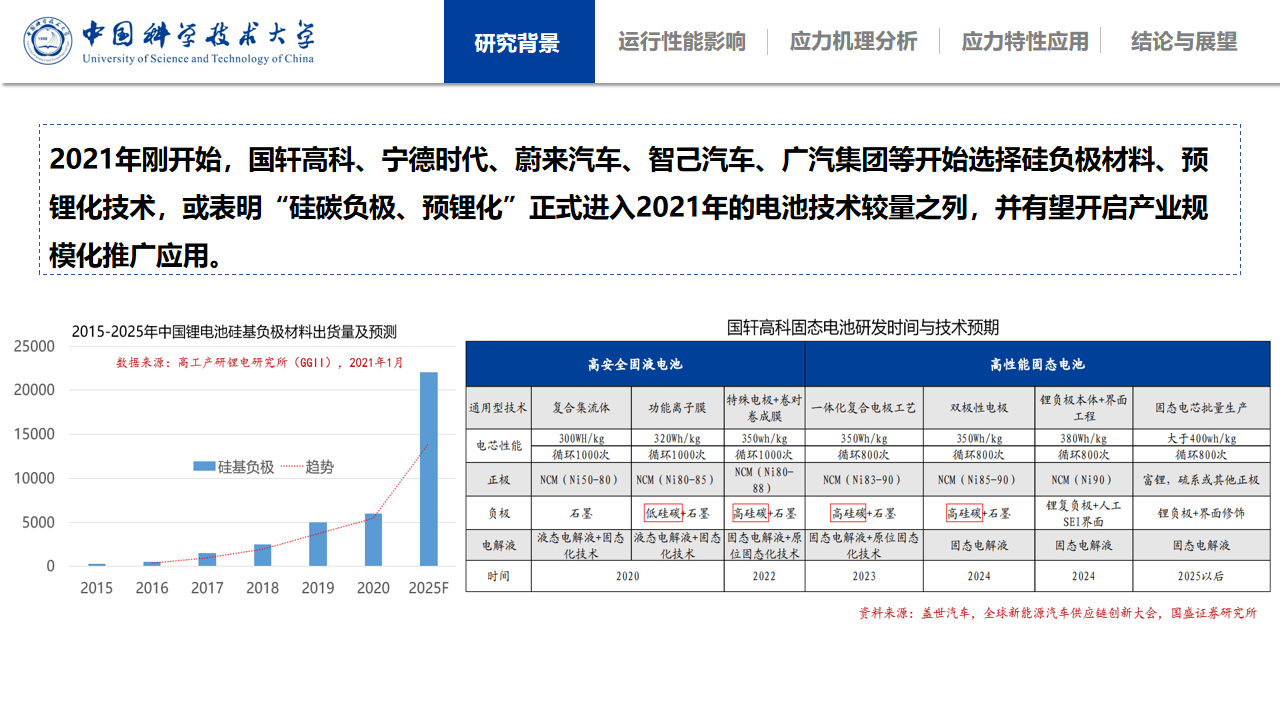Click the '高性能固态电池' table header
The height and width of the screenshot is (720, 1280).
1037,364
